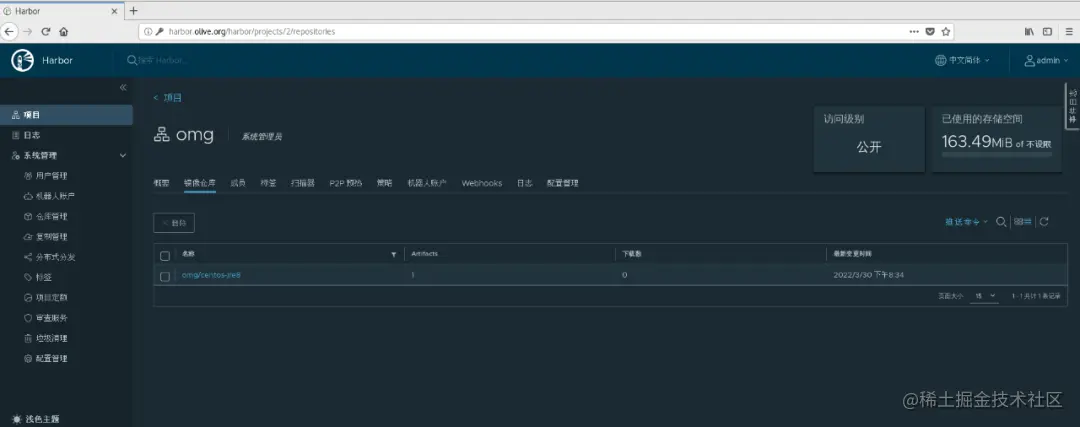Open the Firefox hamburger menu
This screenshot has width=1080, height=427.
(1068, 32)
